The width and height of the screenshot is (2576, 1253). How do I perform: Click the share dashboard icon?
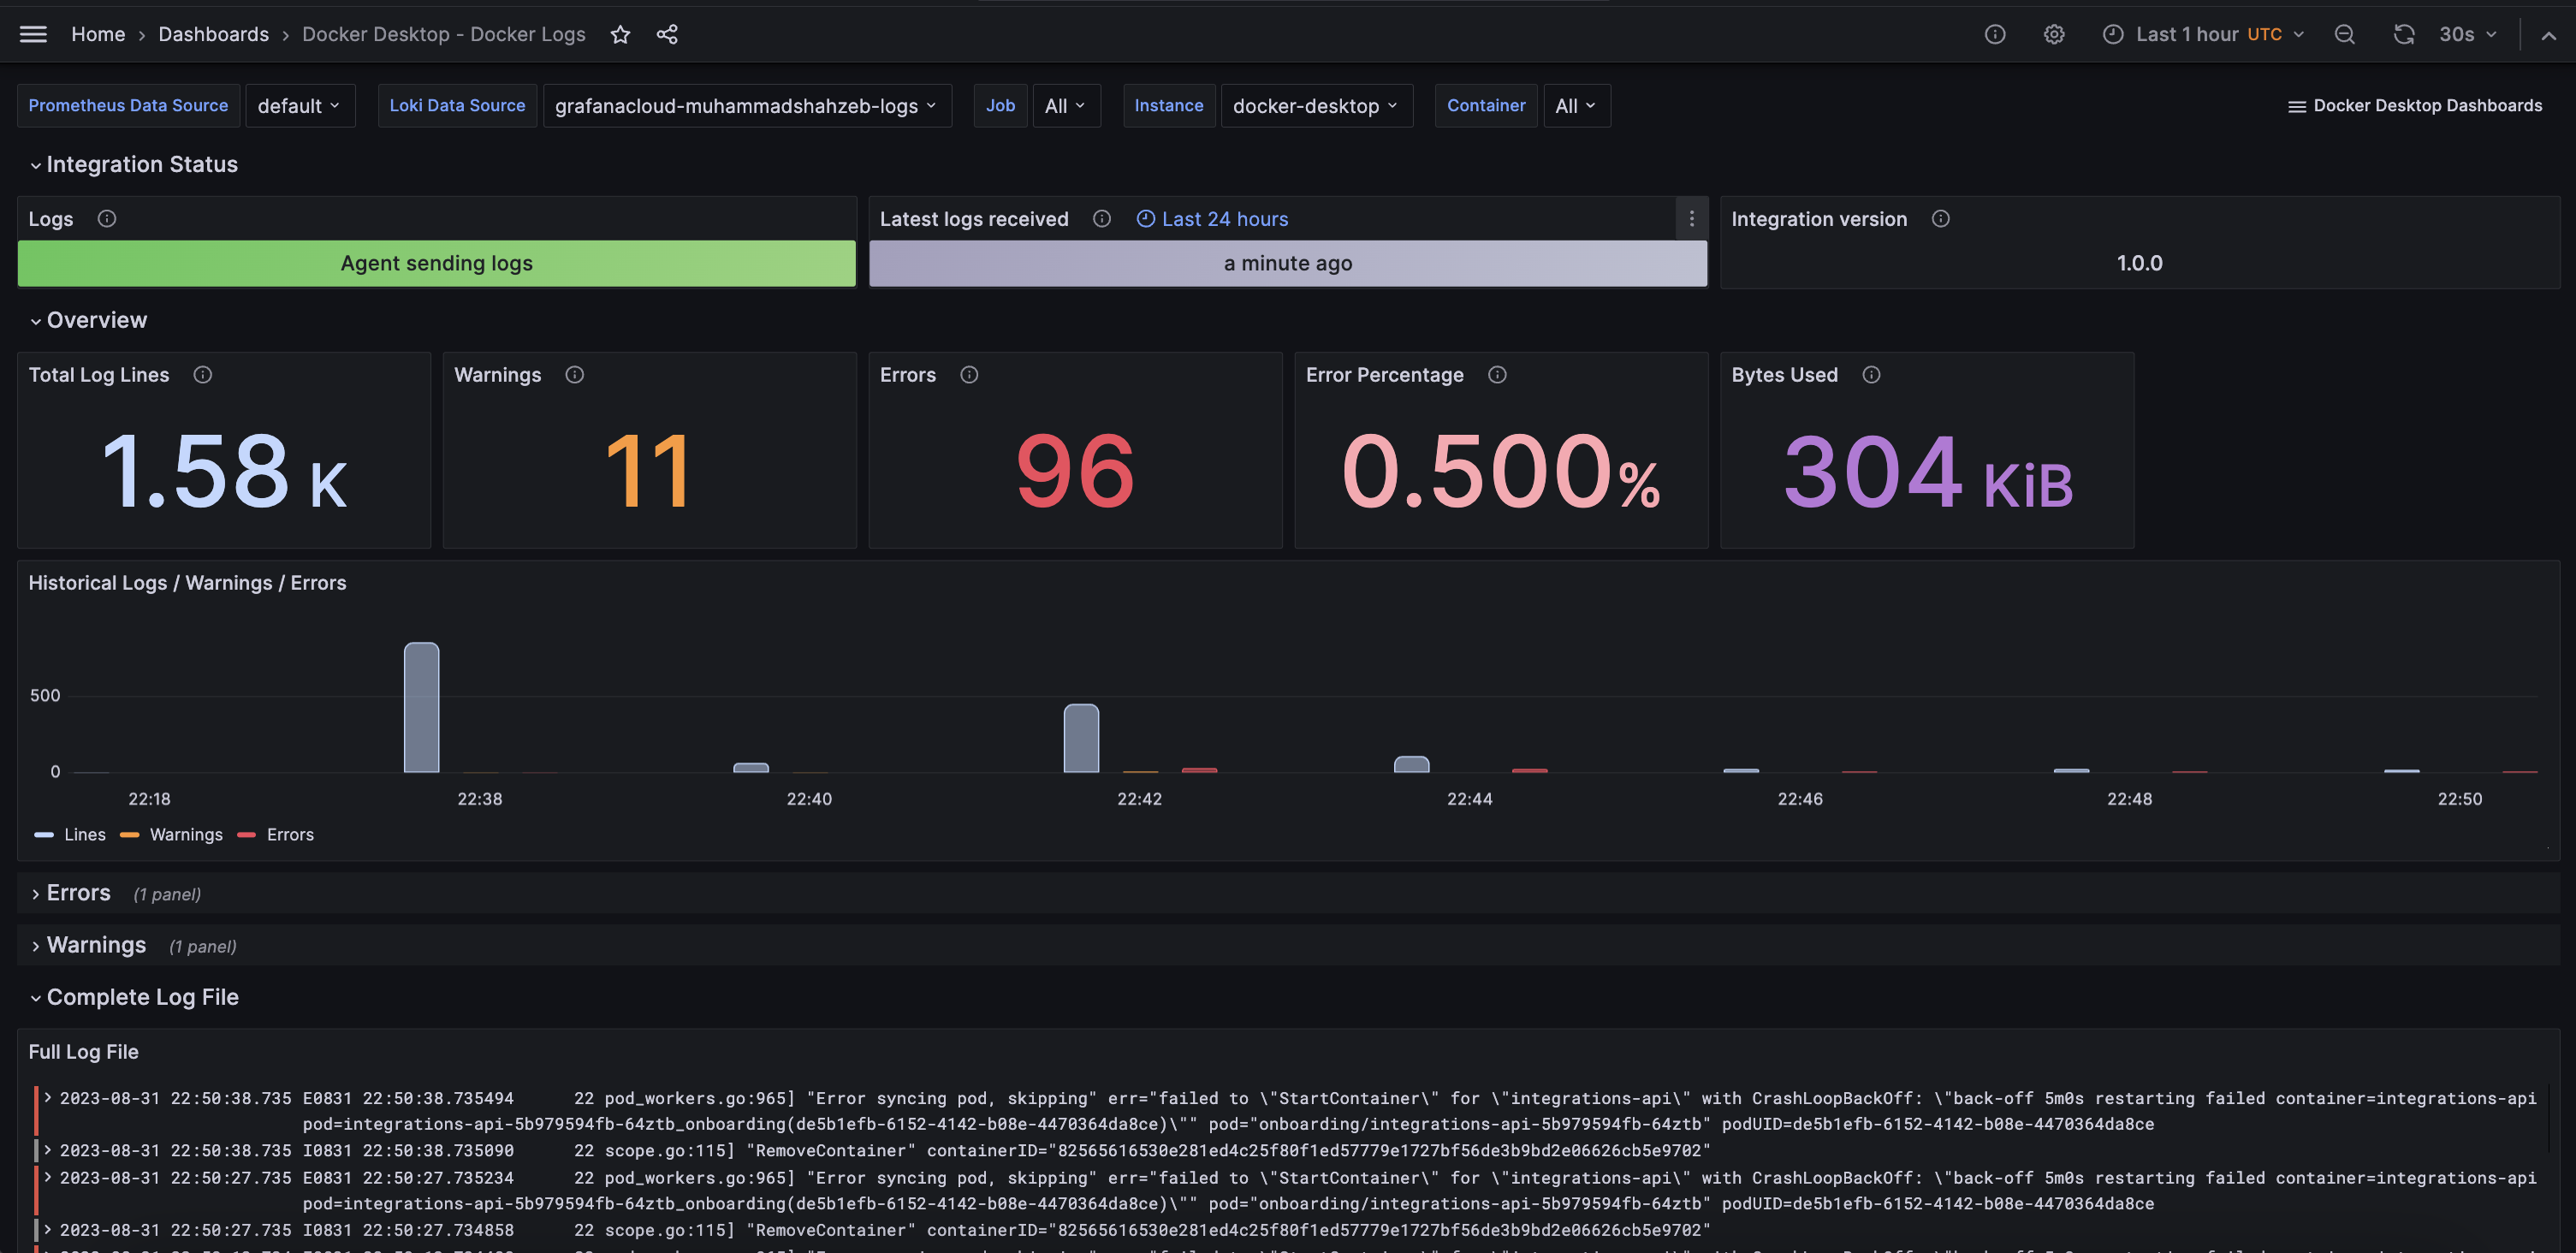tap(667, 34)
